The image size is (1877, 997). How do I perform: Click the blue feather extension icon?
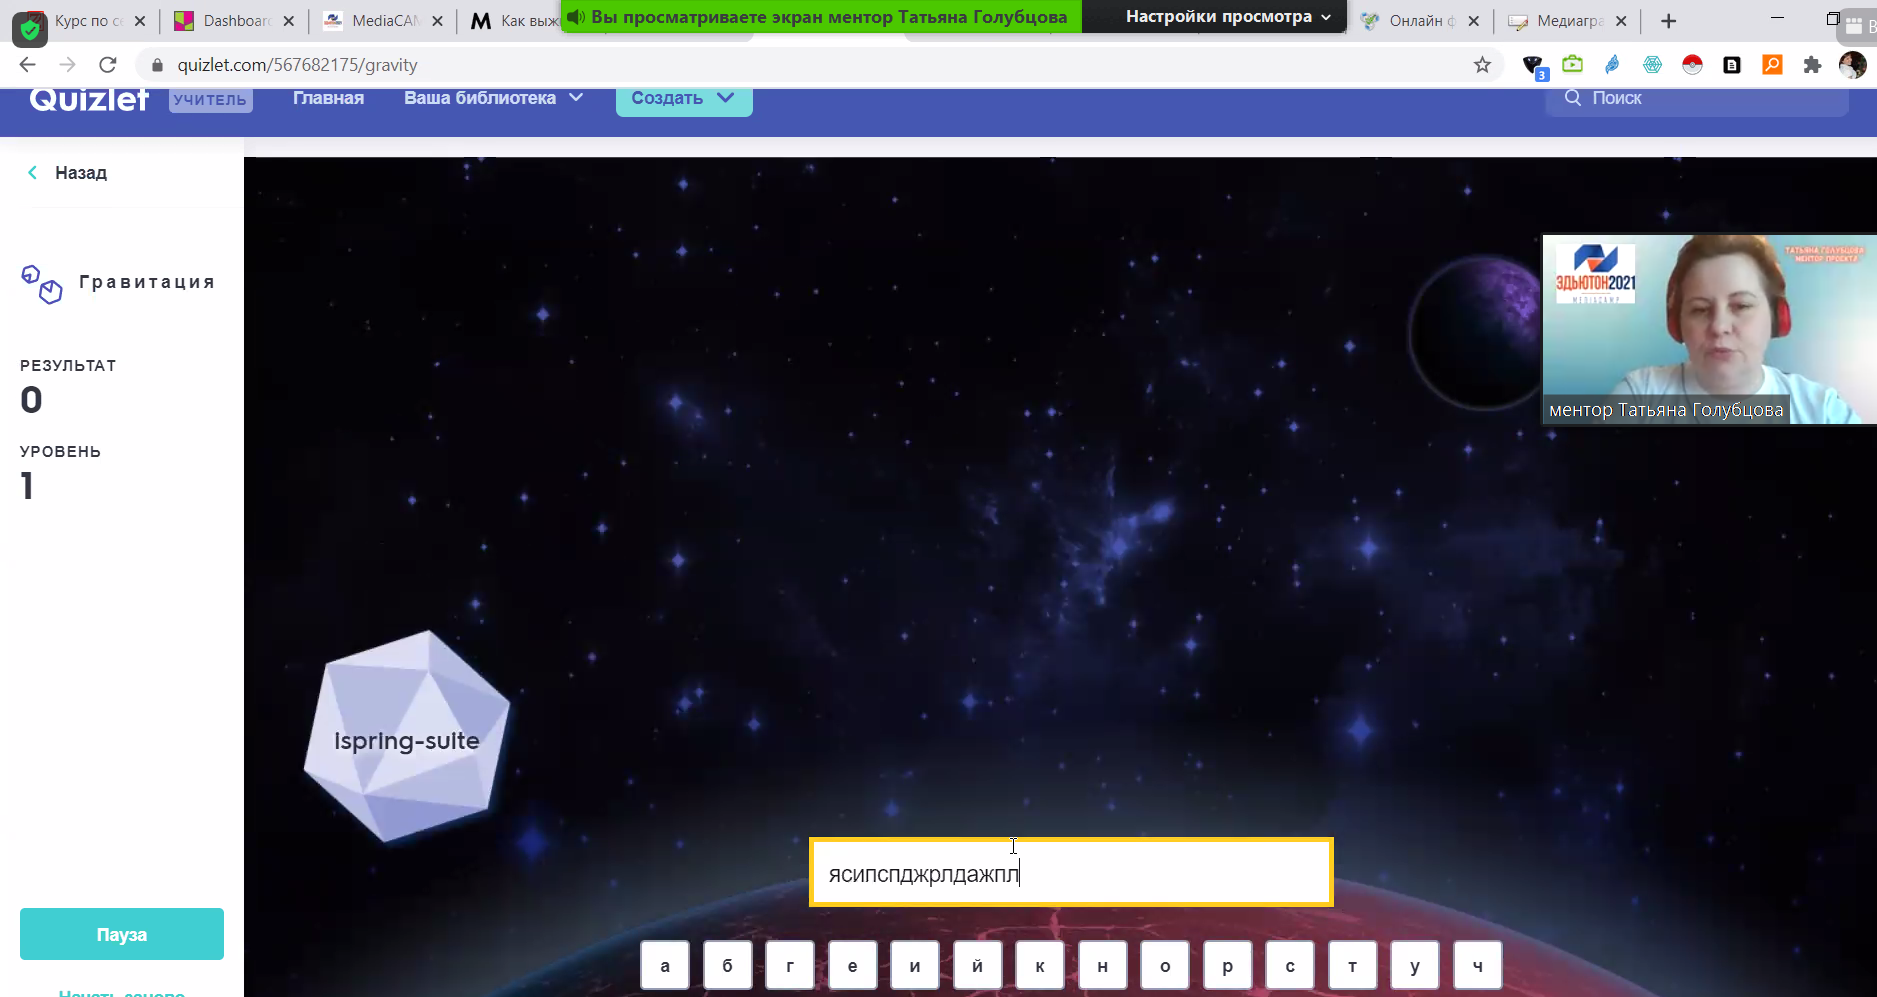click(1612, 65)
